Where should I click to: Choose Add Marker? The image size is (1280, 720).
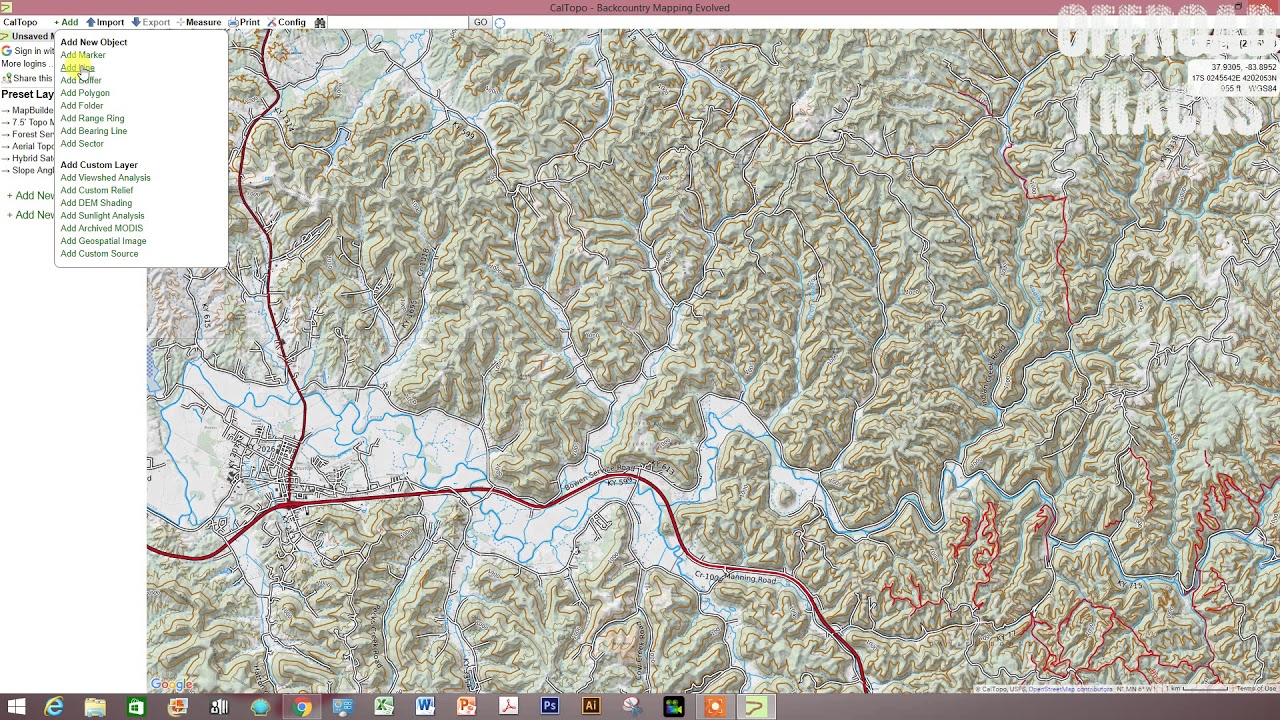click(x=83, y=55)
